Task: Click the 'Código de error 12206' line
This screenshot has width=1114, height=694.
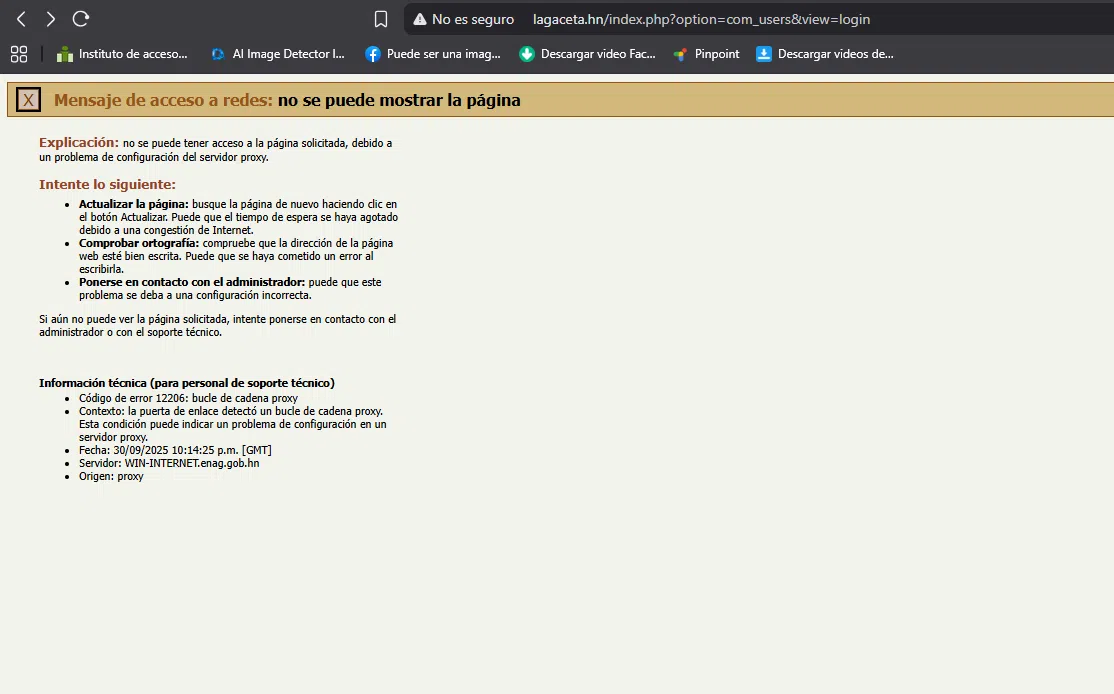Action: [188, 398]
